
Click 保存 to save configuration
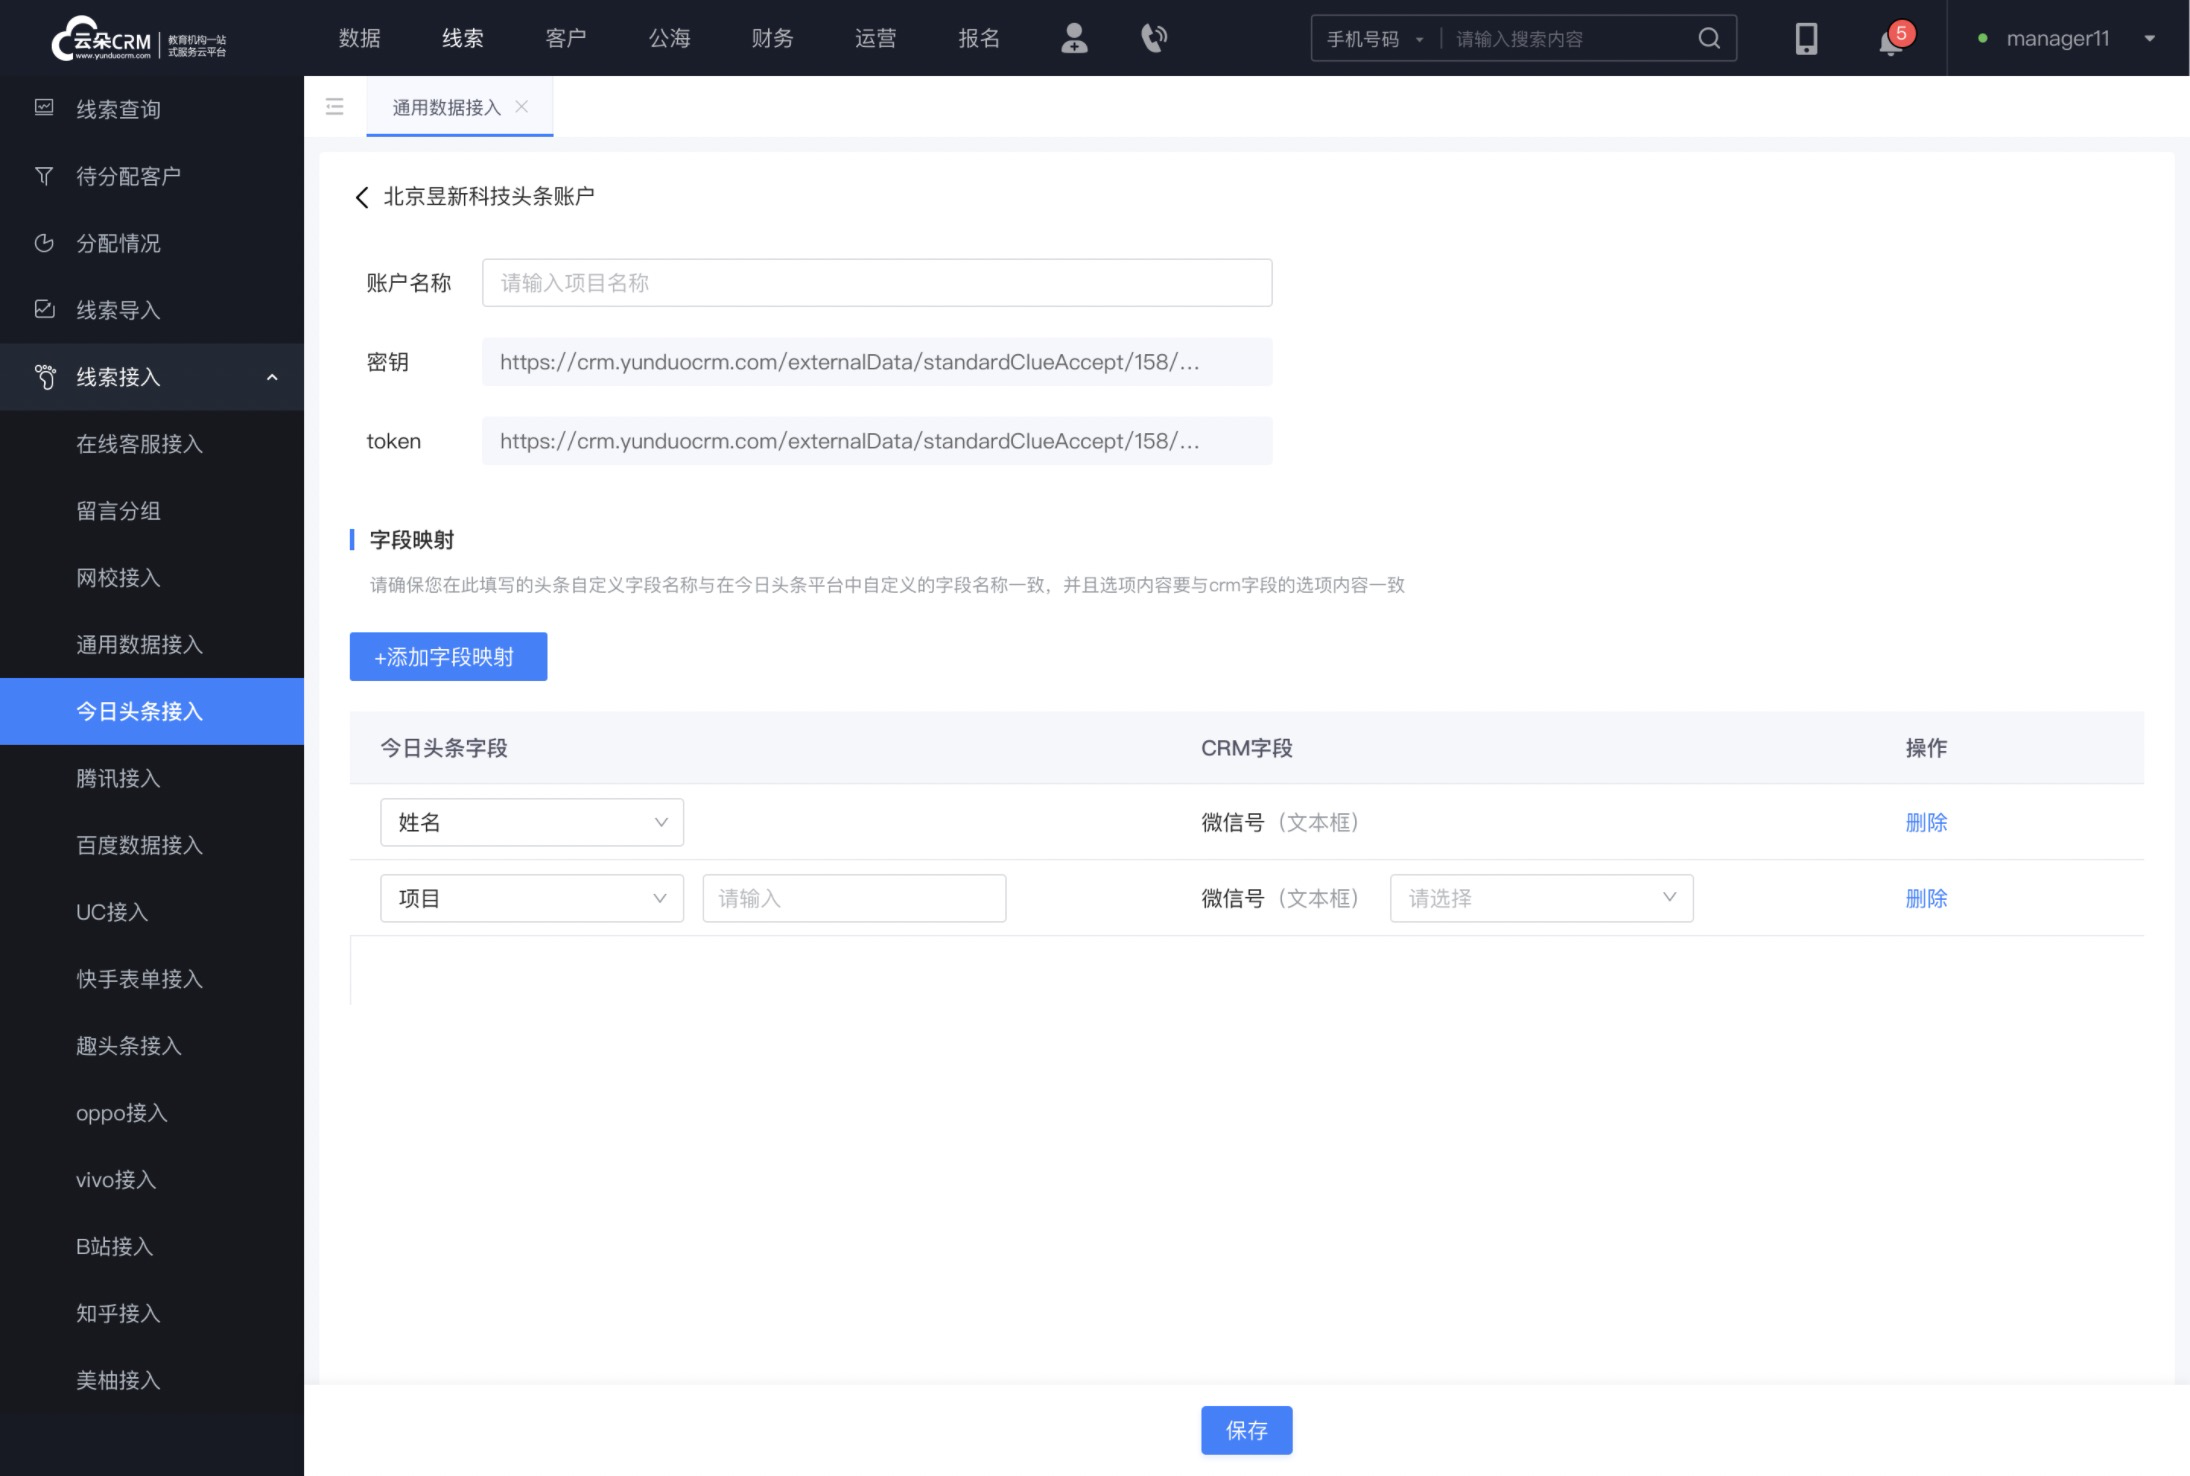(x=1246, y=1430)
